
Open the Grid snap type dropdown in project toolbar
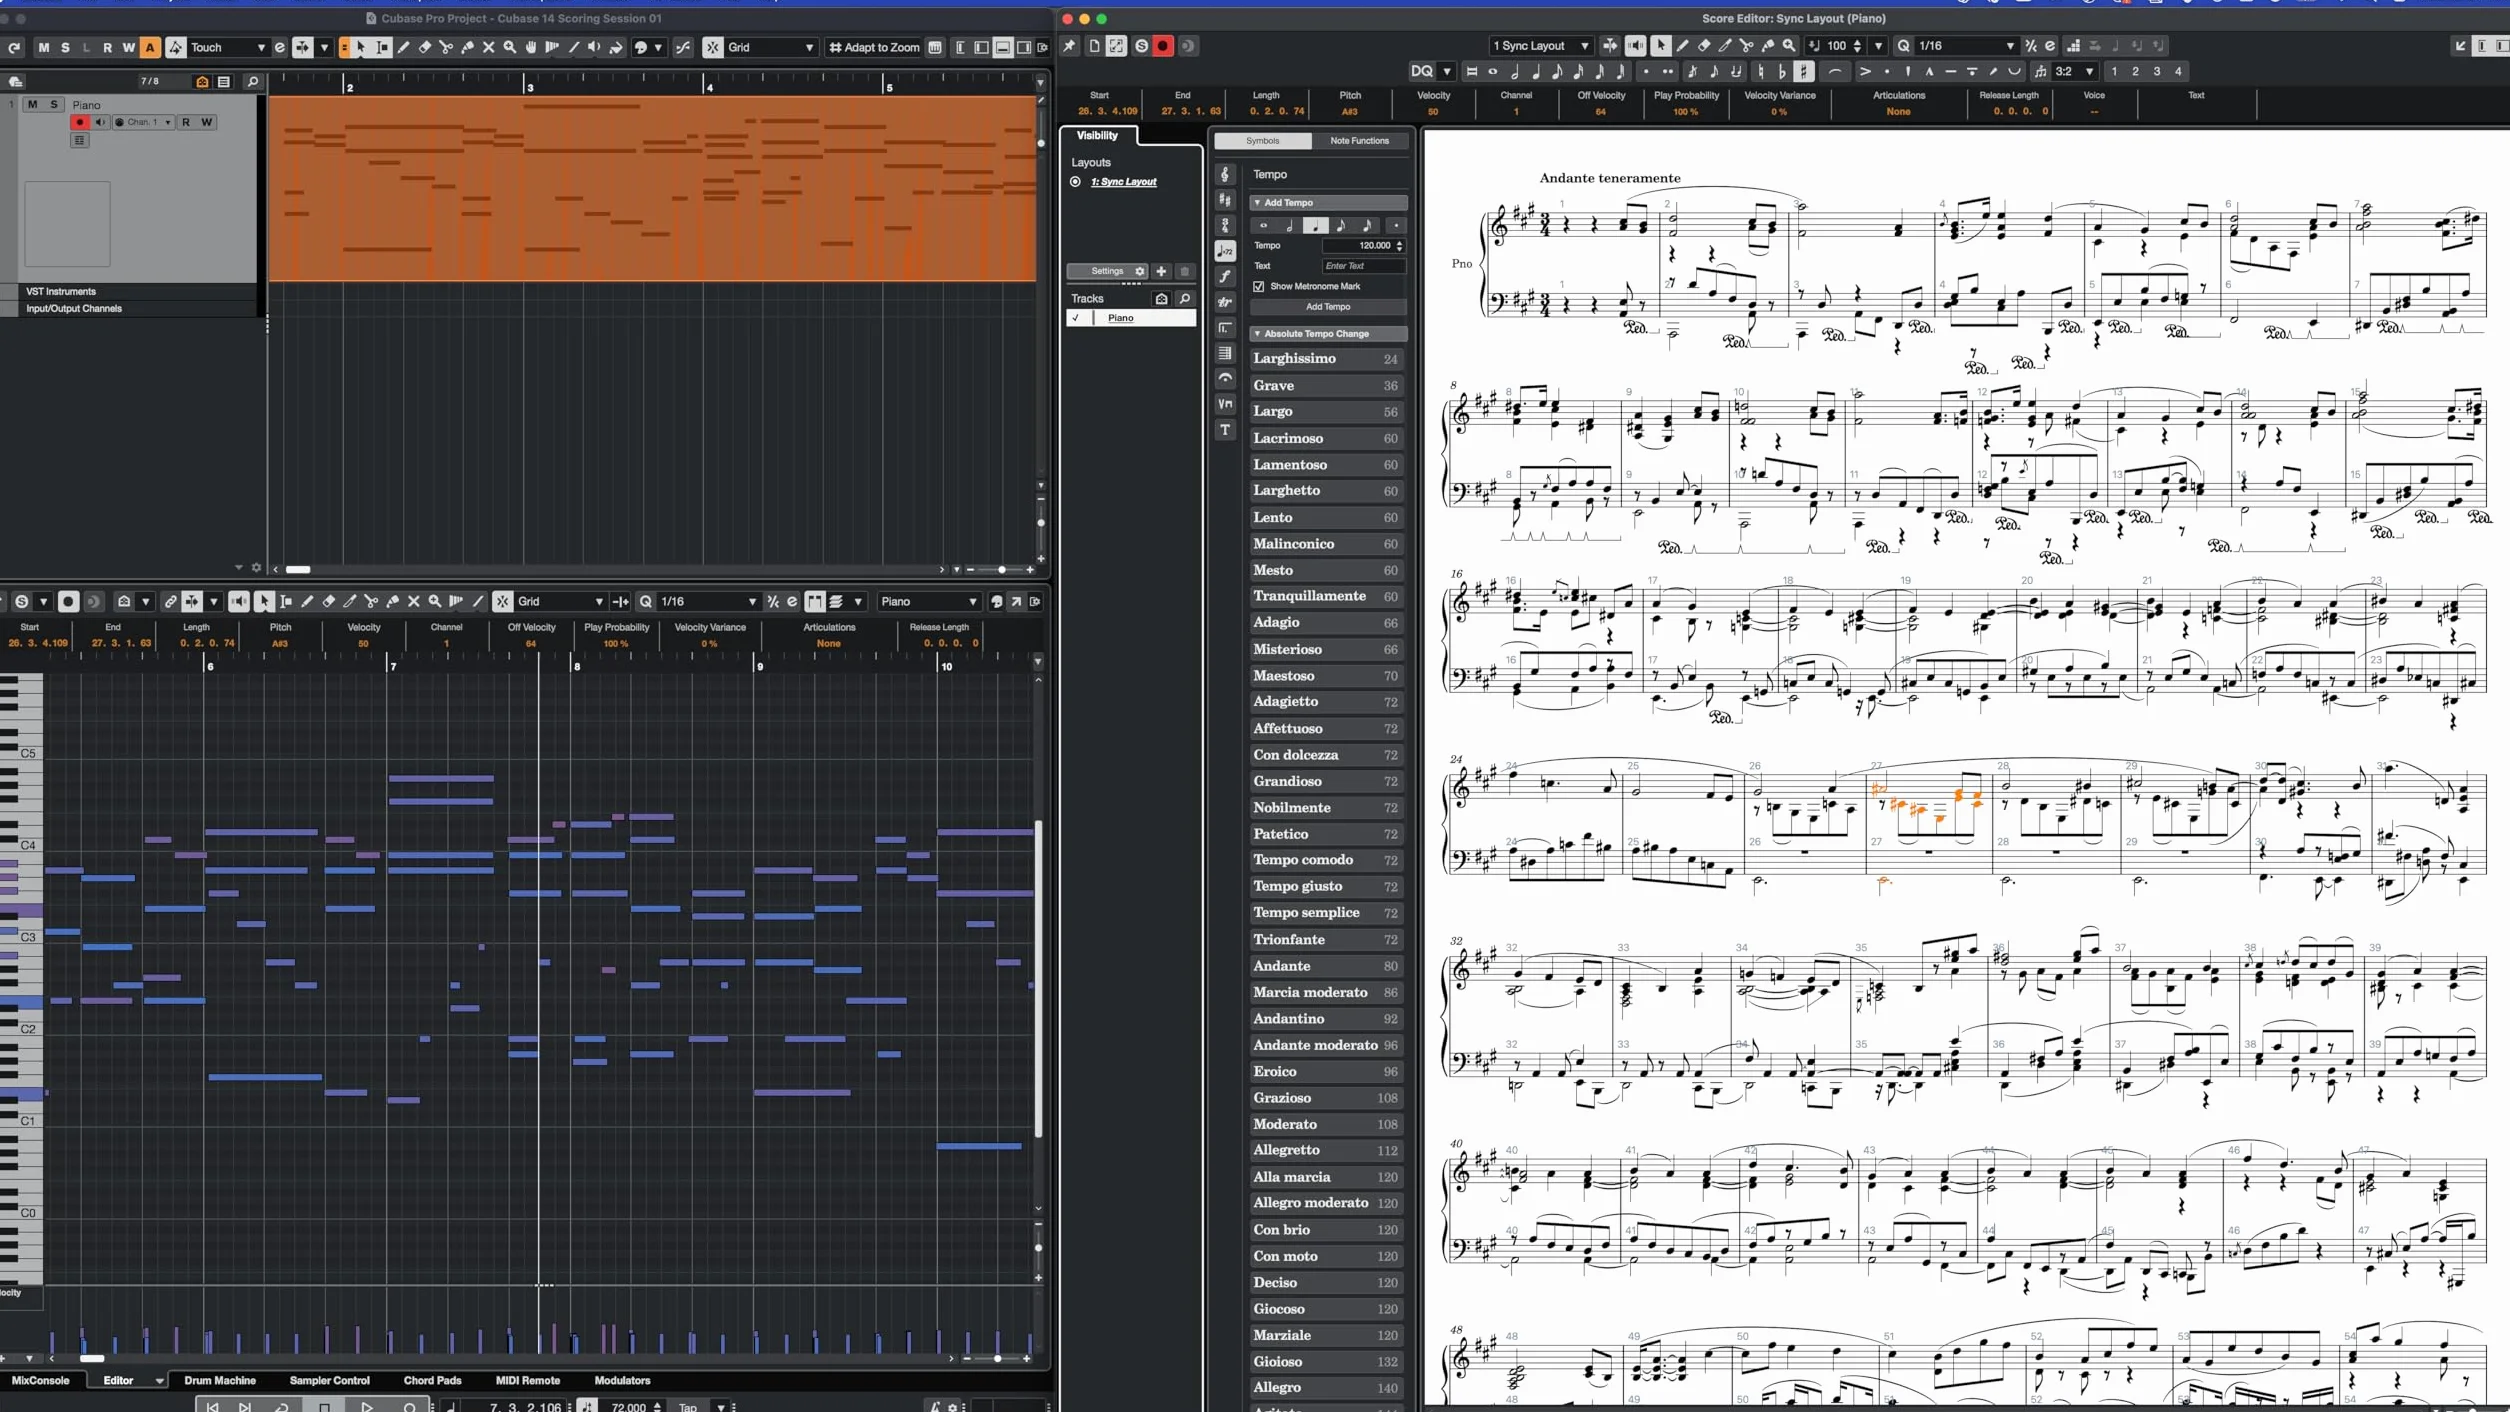point(770,47)
